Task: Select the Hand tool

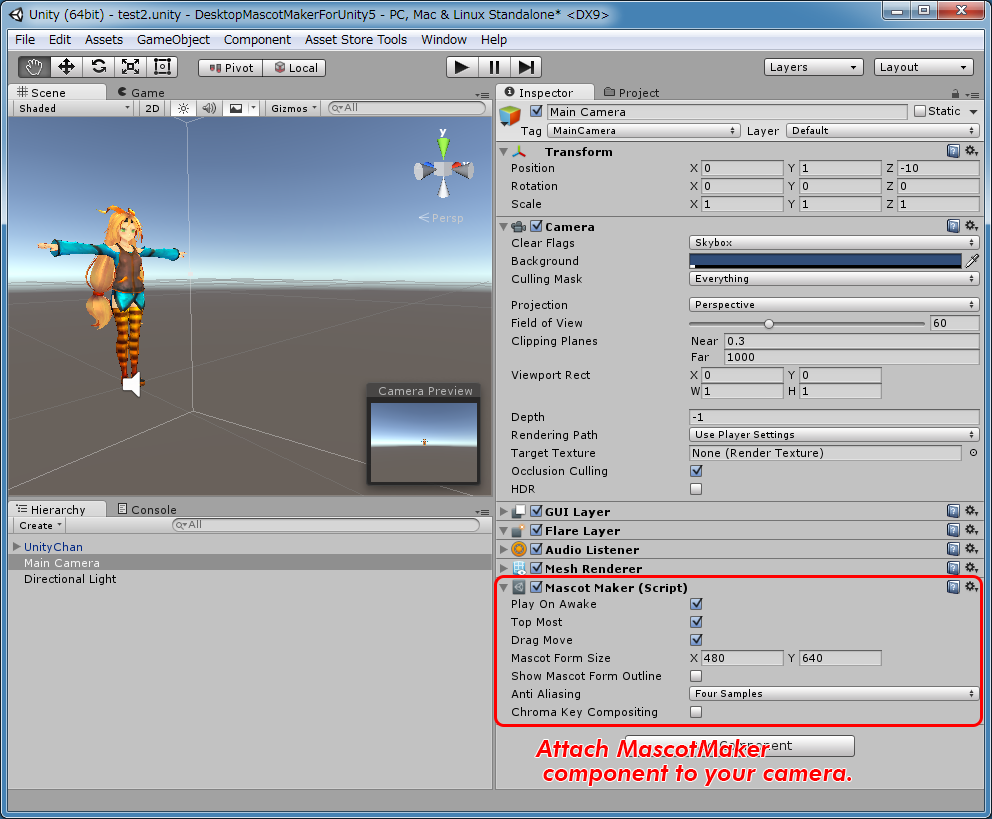Action: (34, 67)
